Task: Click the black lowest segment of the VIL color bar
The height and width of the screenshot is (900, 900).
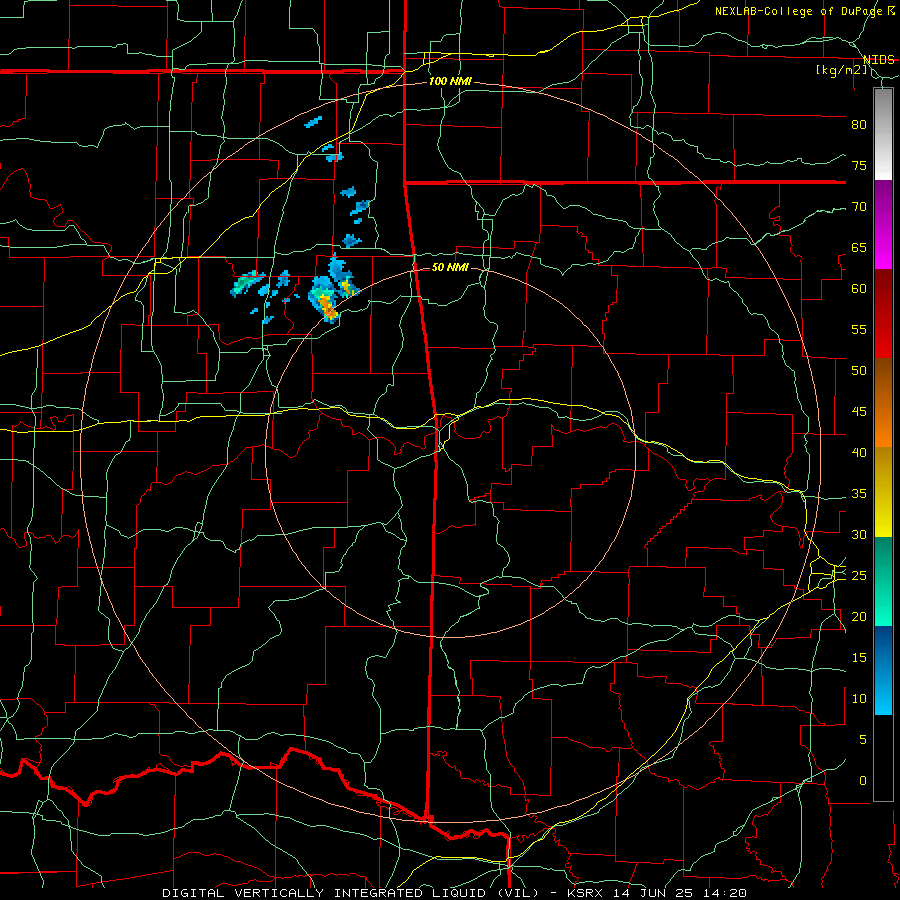Action: (x=883, y=758)
